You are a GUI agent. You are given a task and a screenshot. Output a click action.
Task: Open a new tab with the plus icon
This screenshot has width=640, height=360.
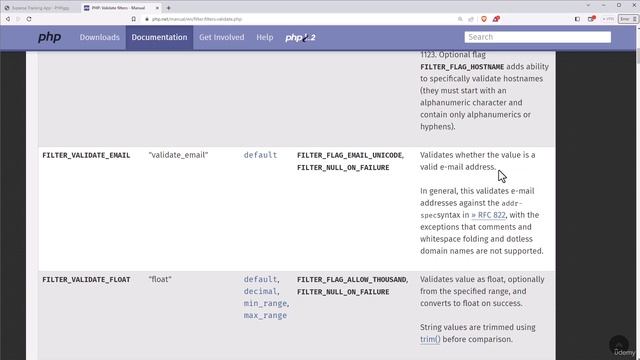(169, 8)
